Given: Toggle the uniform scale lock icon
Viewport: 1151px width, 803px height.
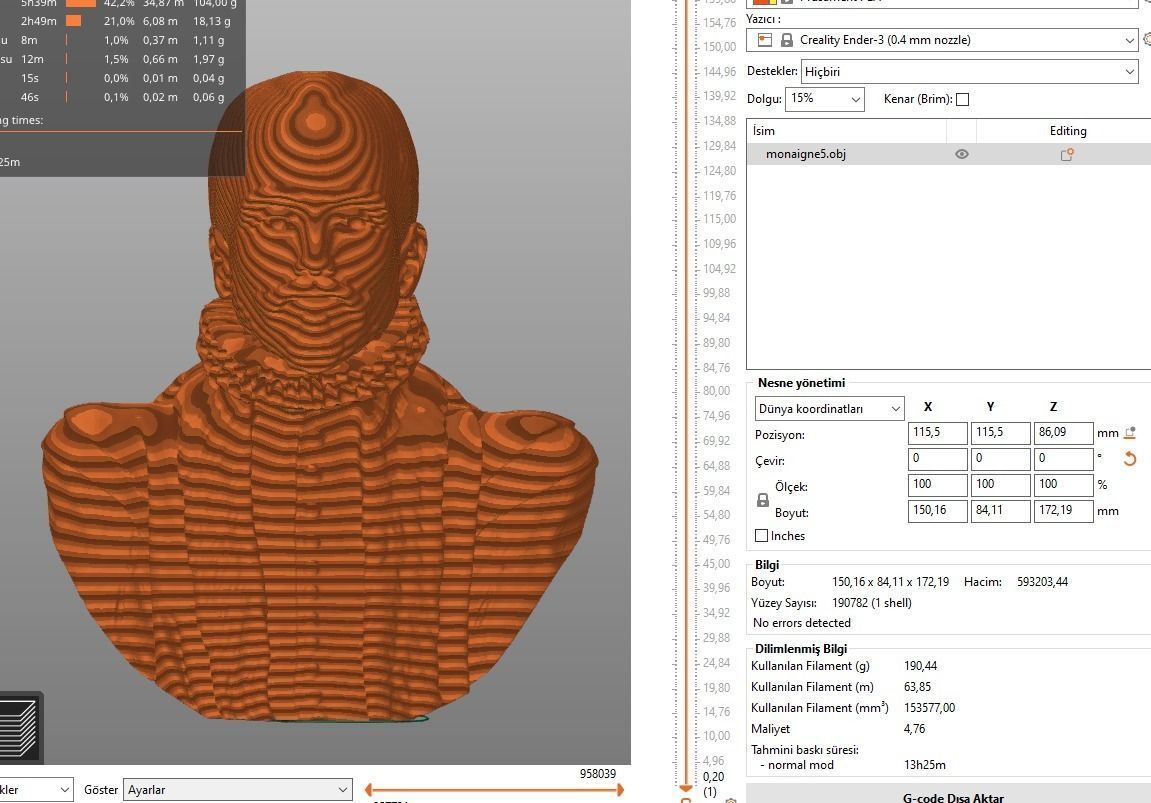Looking at the screenshot, I should [763, 500].
